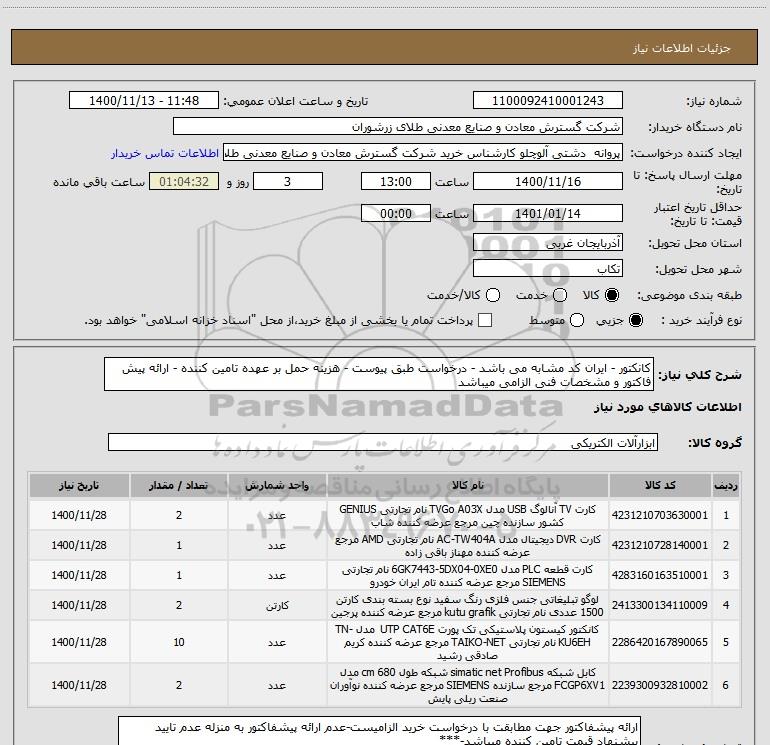
Task: Select the کالا/خدمت radio button
Action: 493,295
